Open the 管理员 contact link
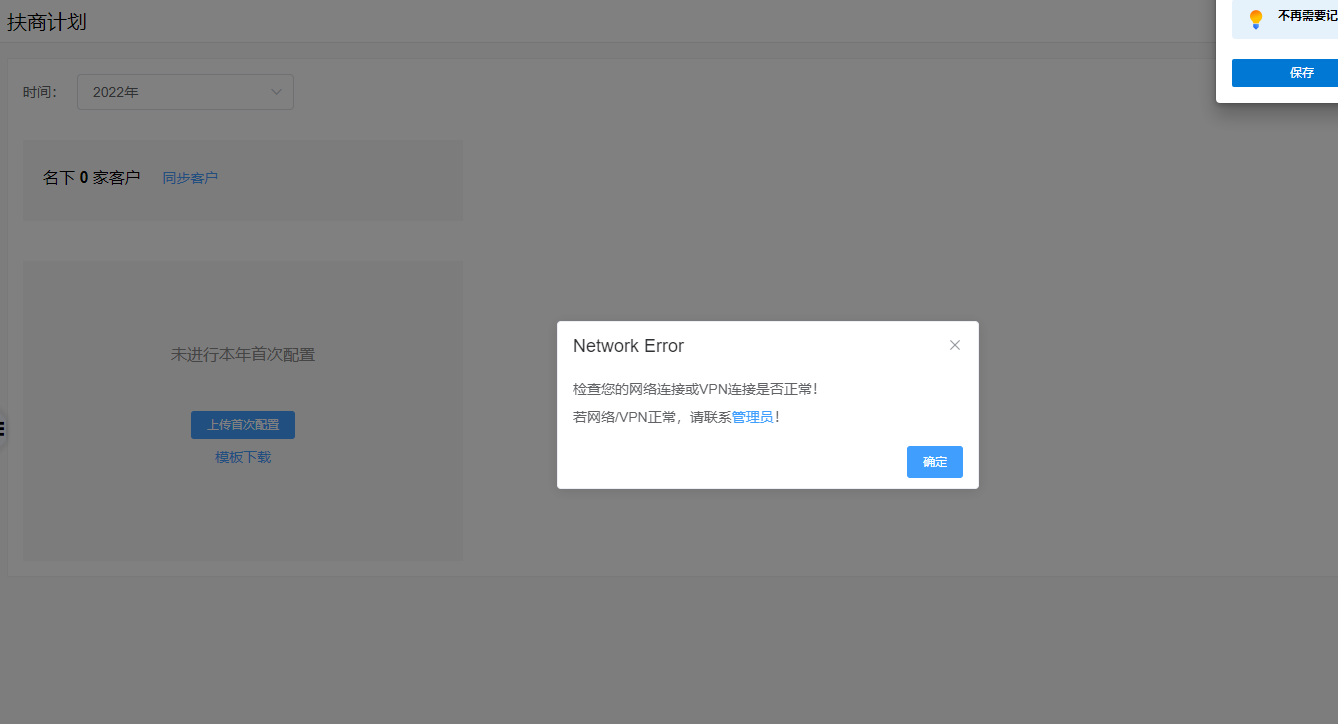Viewport: 1338px width, 724px height. (752, 417)
